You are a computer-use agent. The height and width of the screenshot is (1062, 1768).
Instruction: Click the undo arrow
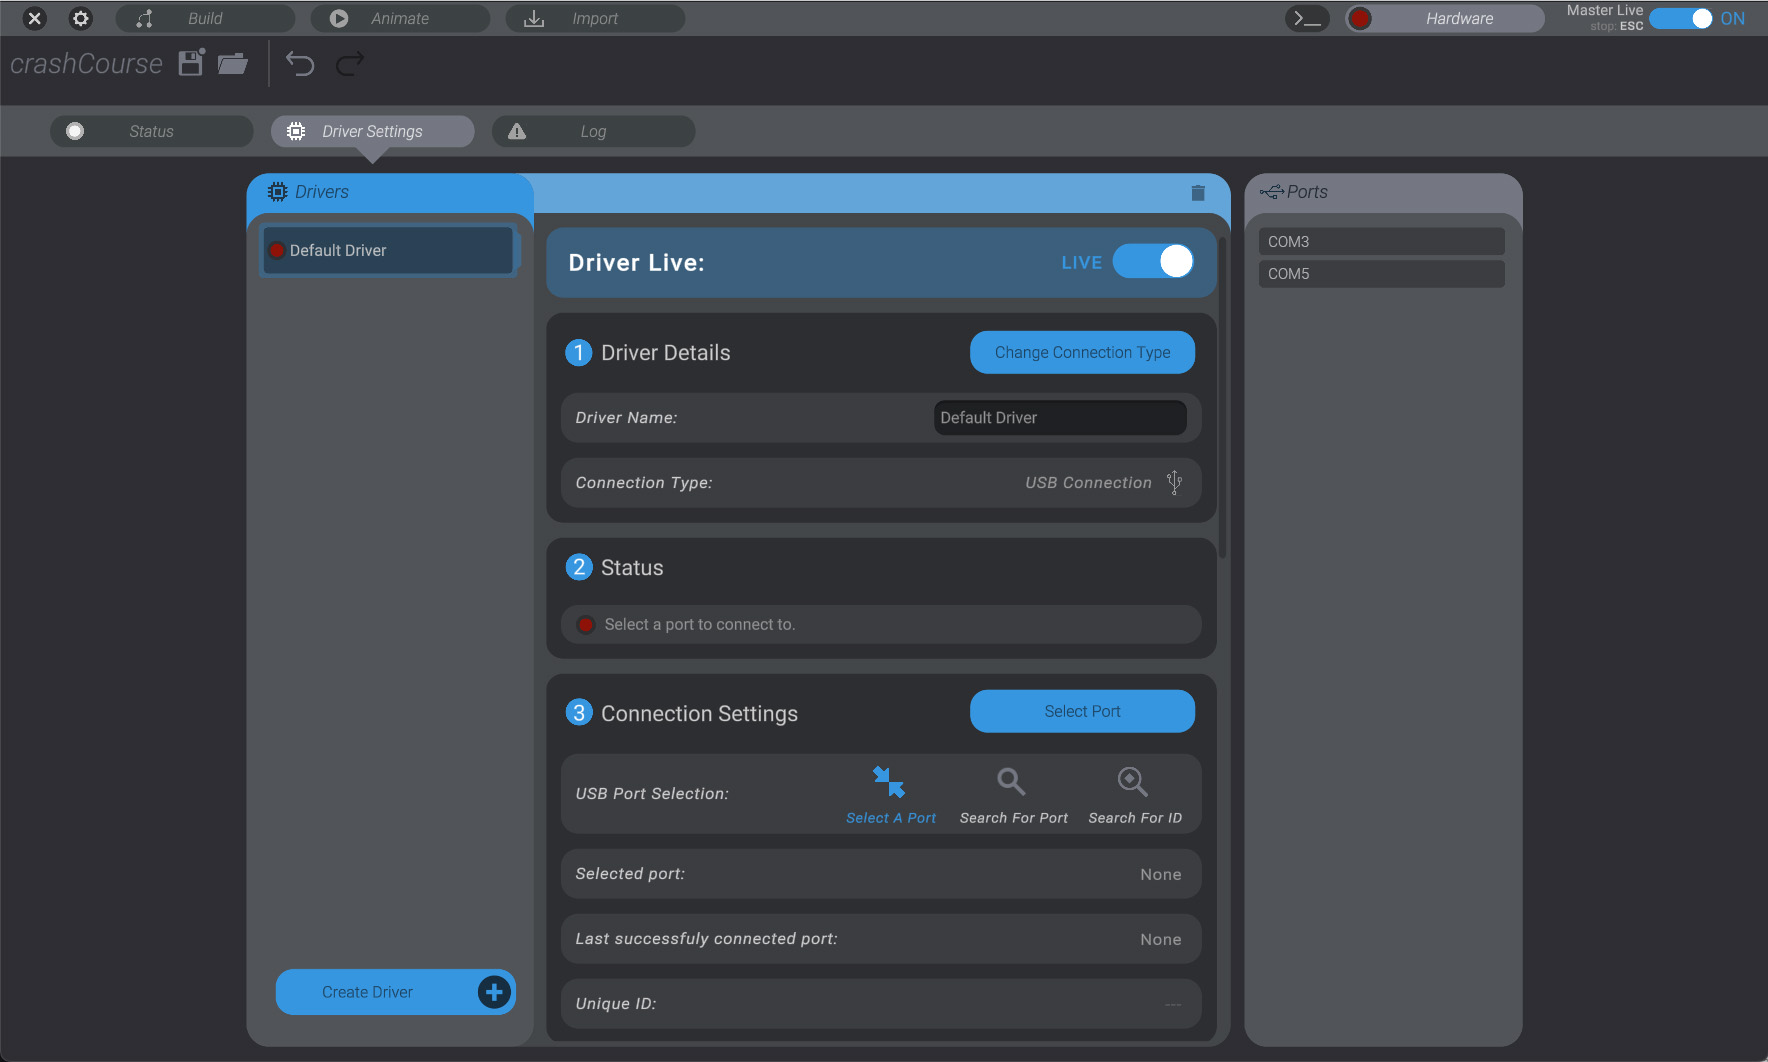point(299,63)
